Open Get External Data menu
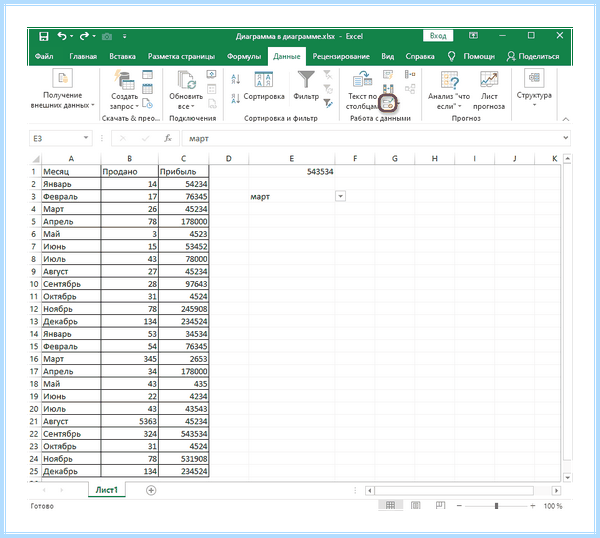The height and width of the screenshot is (538, 600). pyautogui.click(x=62, y=89)
